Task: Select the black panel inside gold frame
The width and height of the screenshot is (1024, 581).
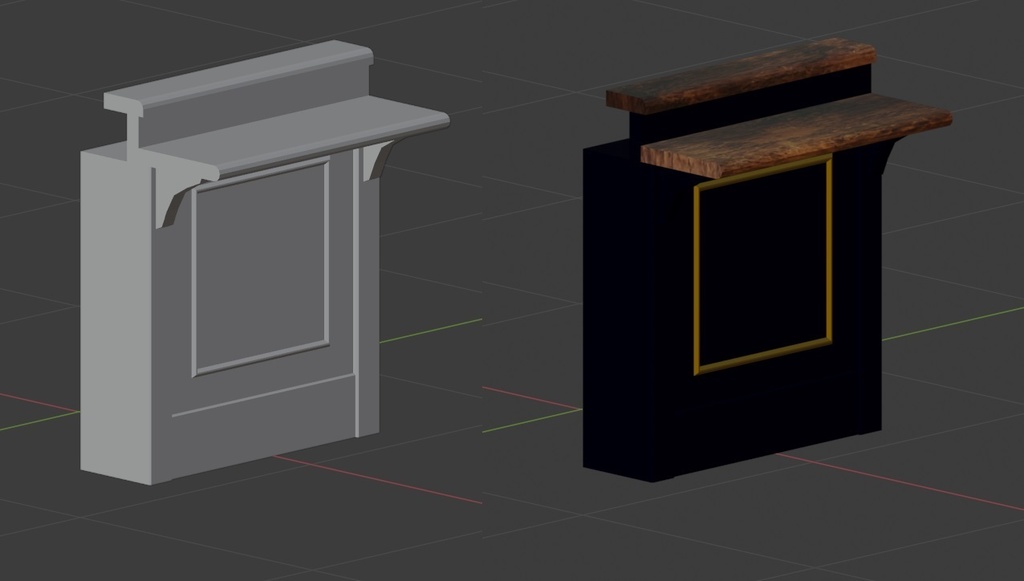Action: tap(763, 266)
